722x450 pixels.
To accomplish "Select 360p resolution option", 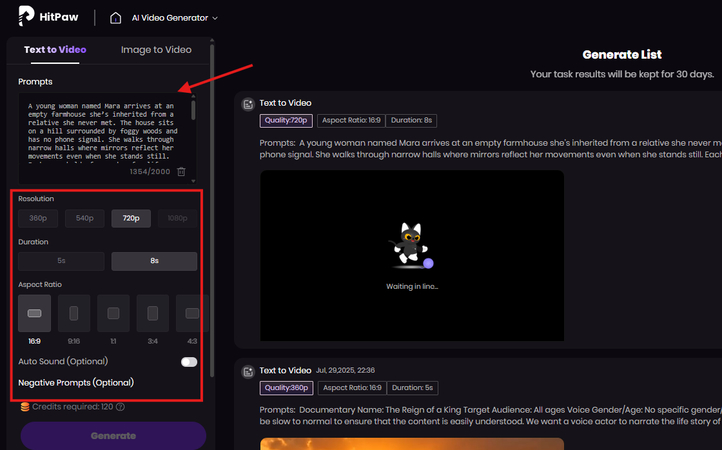I will point(36,218).
